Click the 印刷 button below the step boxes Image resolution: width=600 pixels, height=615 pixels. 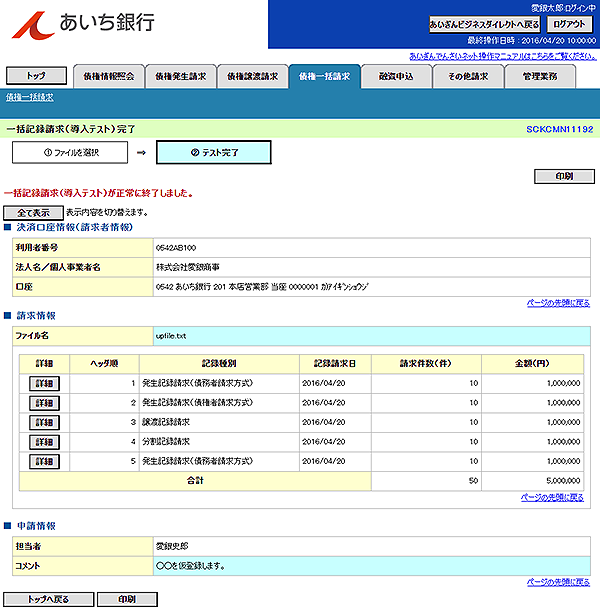click(x=564, y=176)
